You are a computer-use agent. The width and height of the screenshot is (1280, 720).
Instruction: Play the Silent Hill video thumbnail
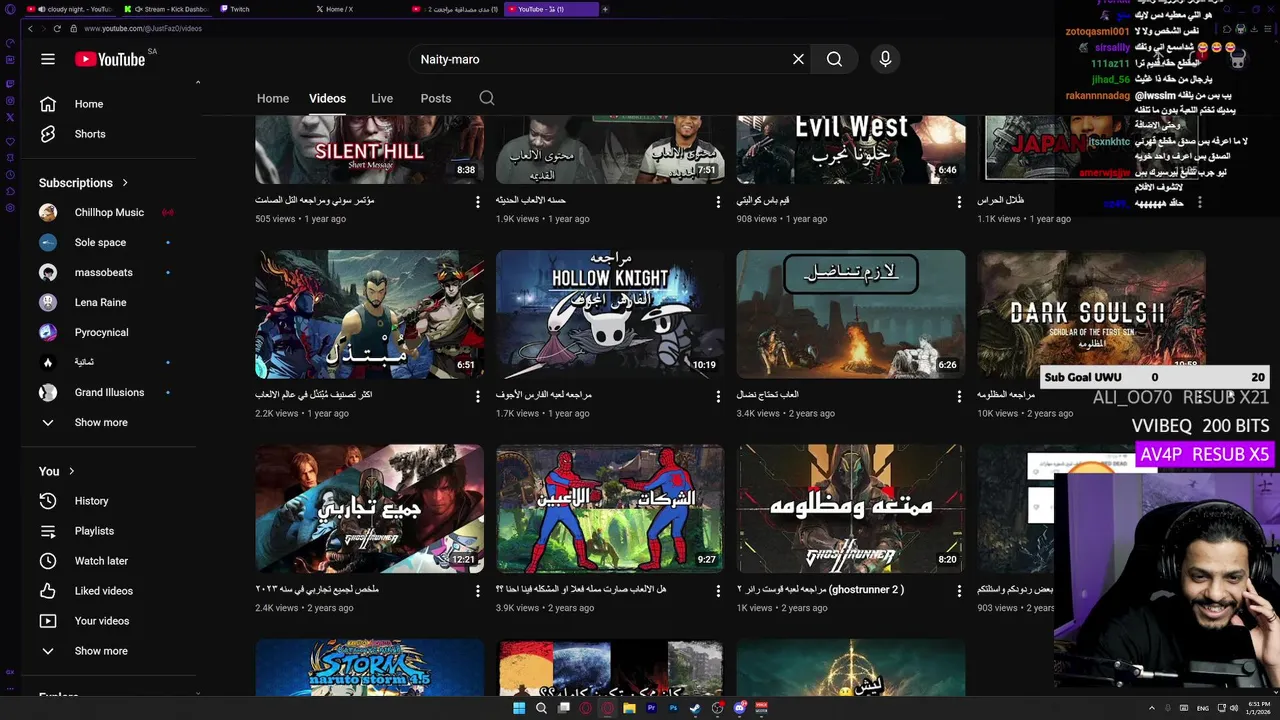click(369, 150)
